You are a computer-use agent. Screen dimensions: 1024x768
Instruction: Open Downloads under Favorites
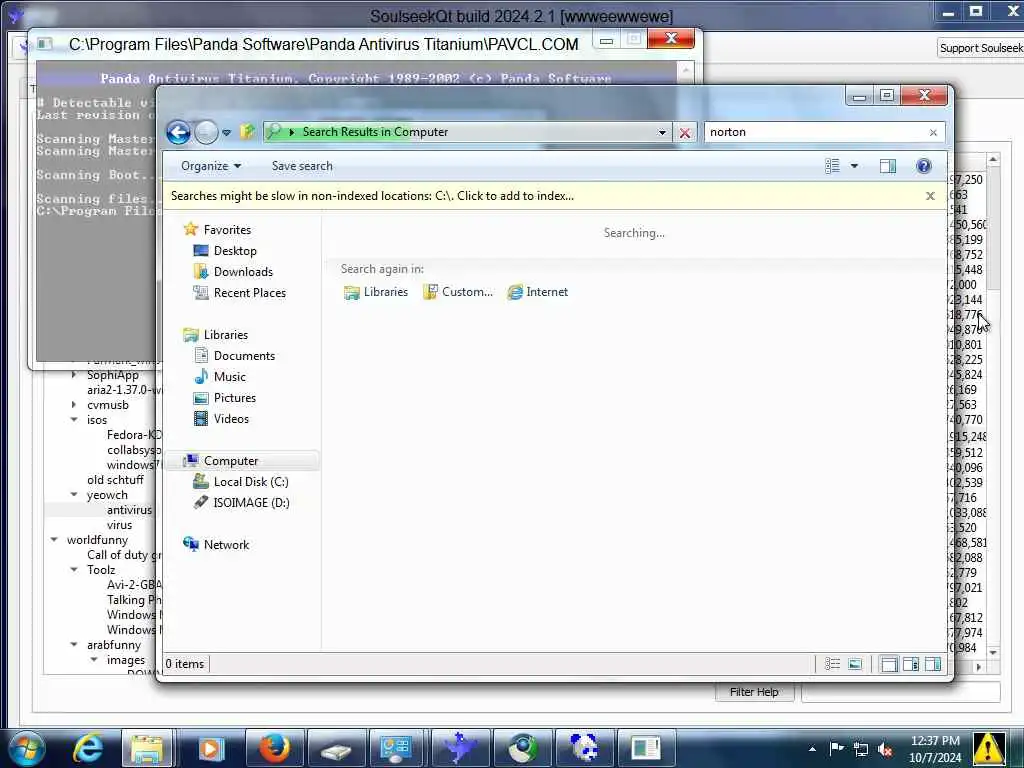pyautogui.click(x=242, y=272)
